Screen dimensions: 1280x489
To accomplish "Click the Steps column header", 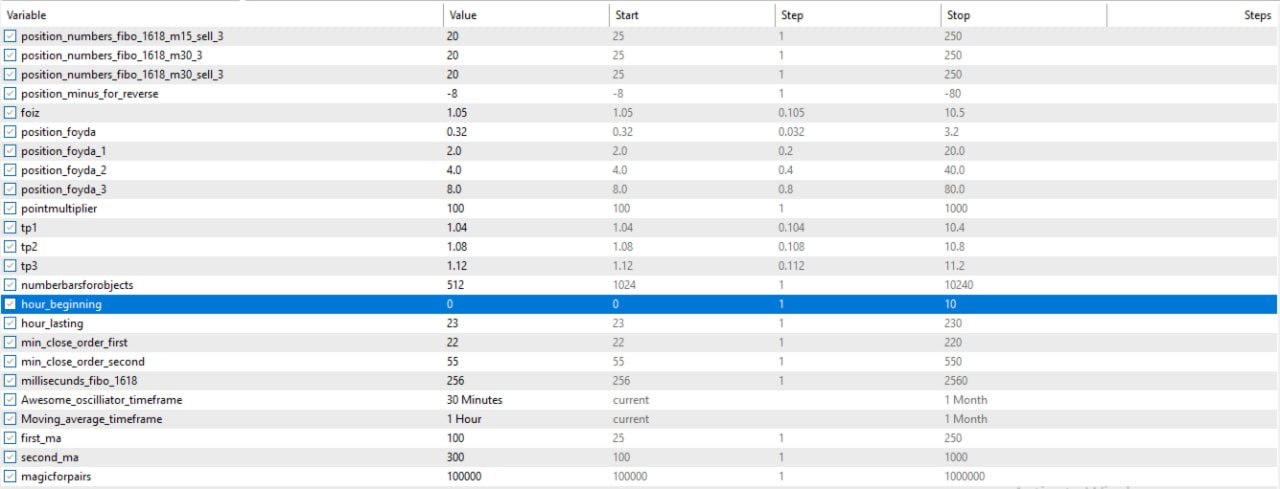I will tap(1257, 16).
